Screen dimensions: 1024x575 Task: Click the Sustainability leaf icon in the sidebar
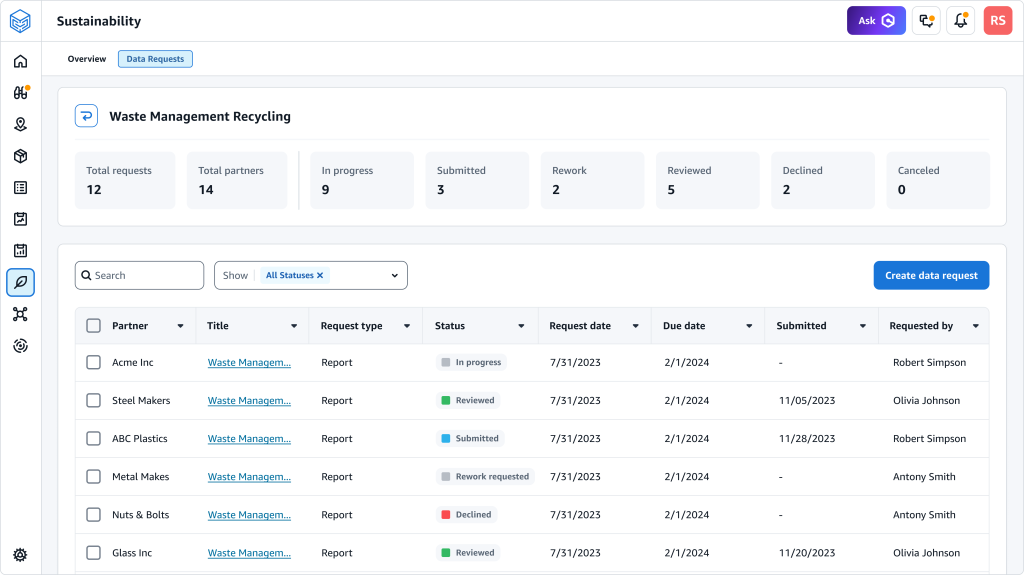20,283
